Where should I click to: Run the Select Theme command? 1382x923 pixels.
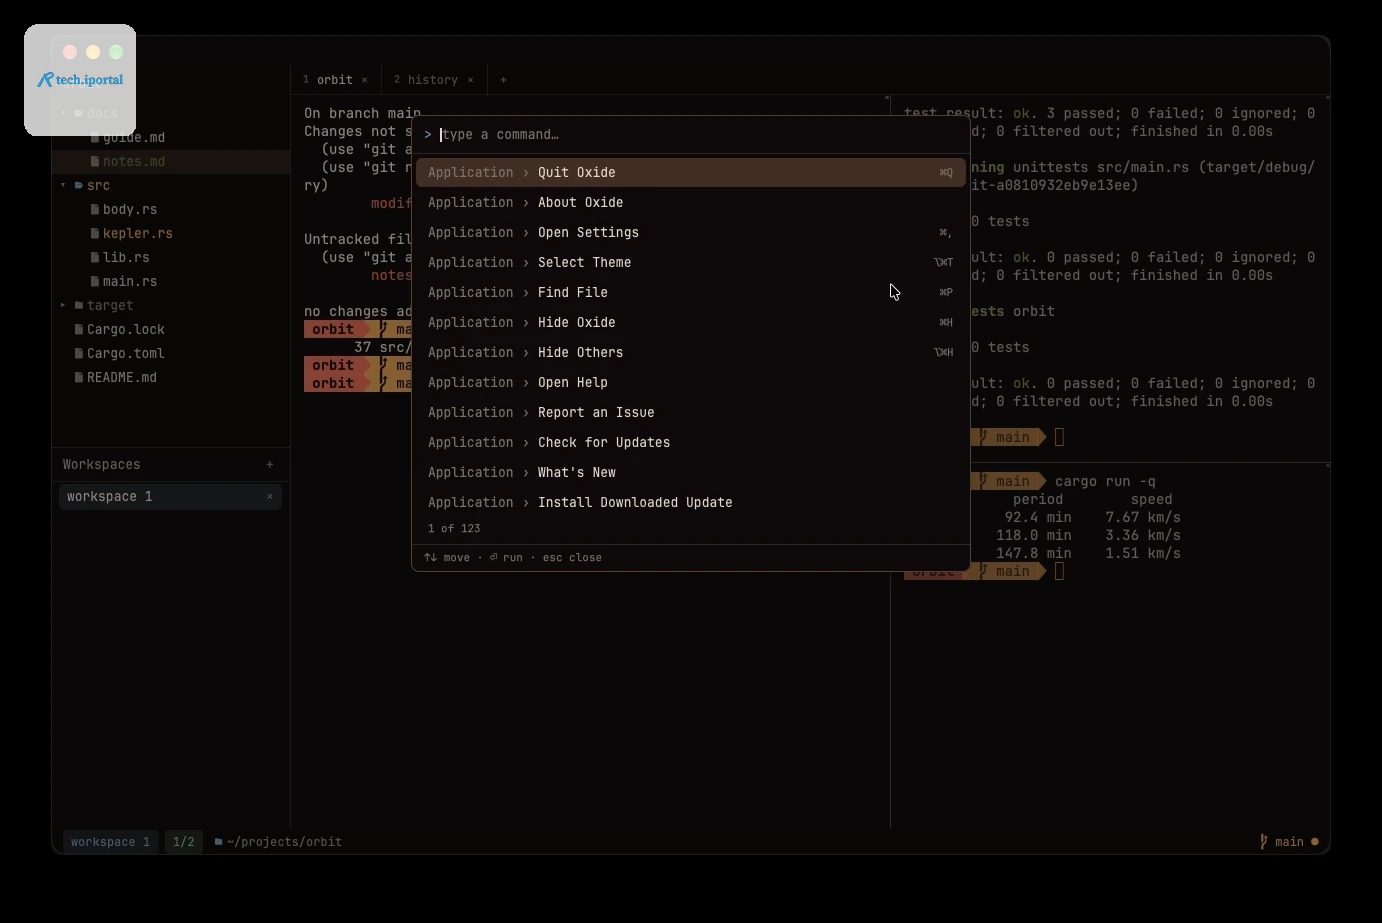tap(691, 263)
